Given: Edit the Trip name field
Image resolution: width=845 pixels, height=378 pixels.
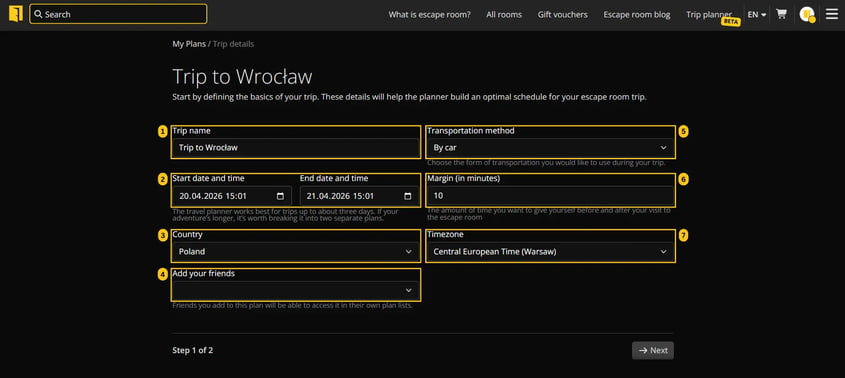Looking at the screenshot, I should [x=296, y=147].
